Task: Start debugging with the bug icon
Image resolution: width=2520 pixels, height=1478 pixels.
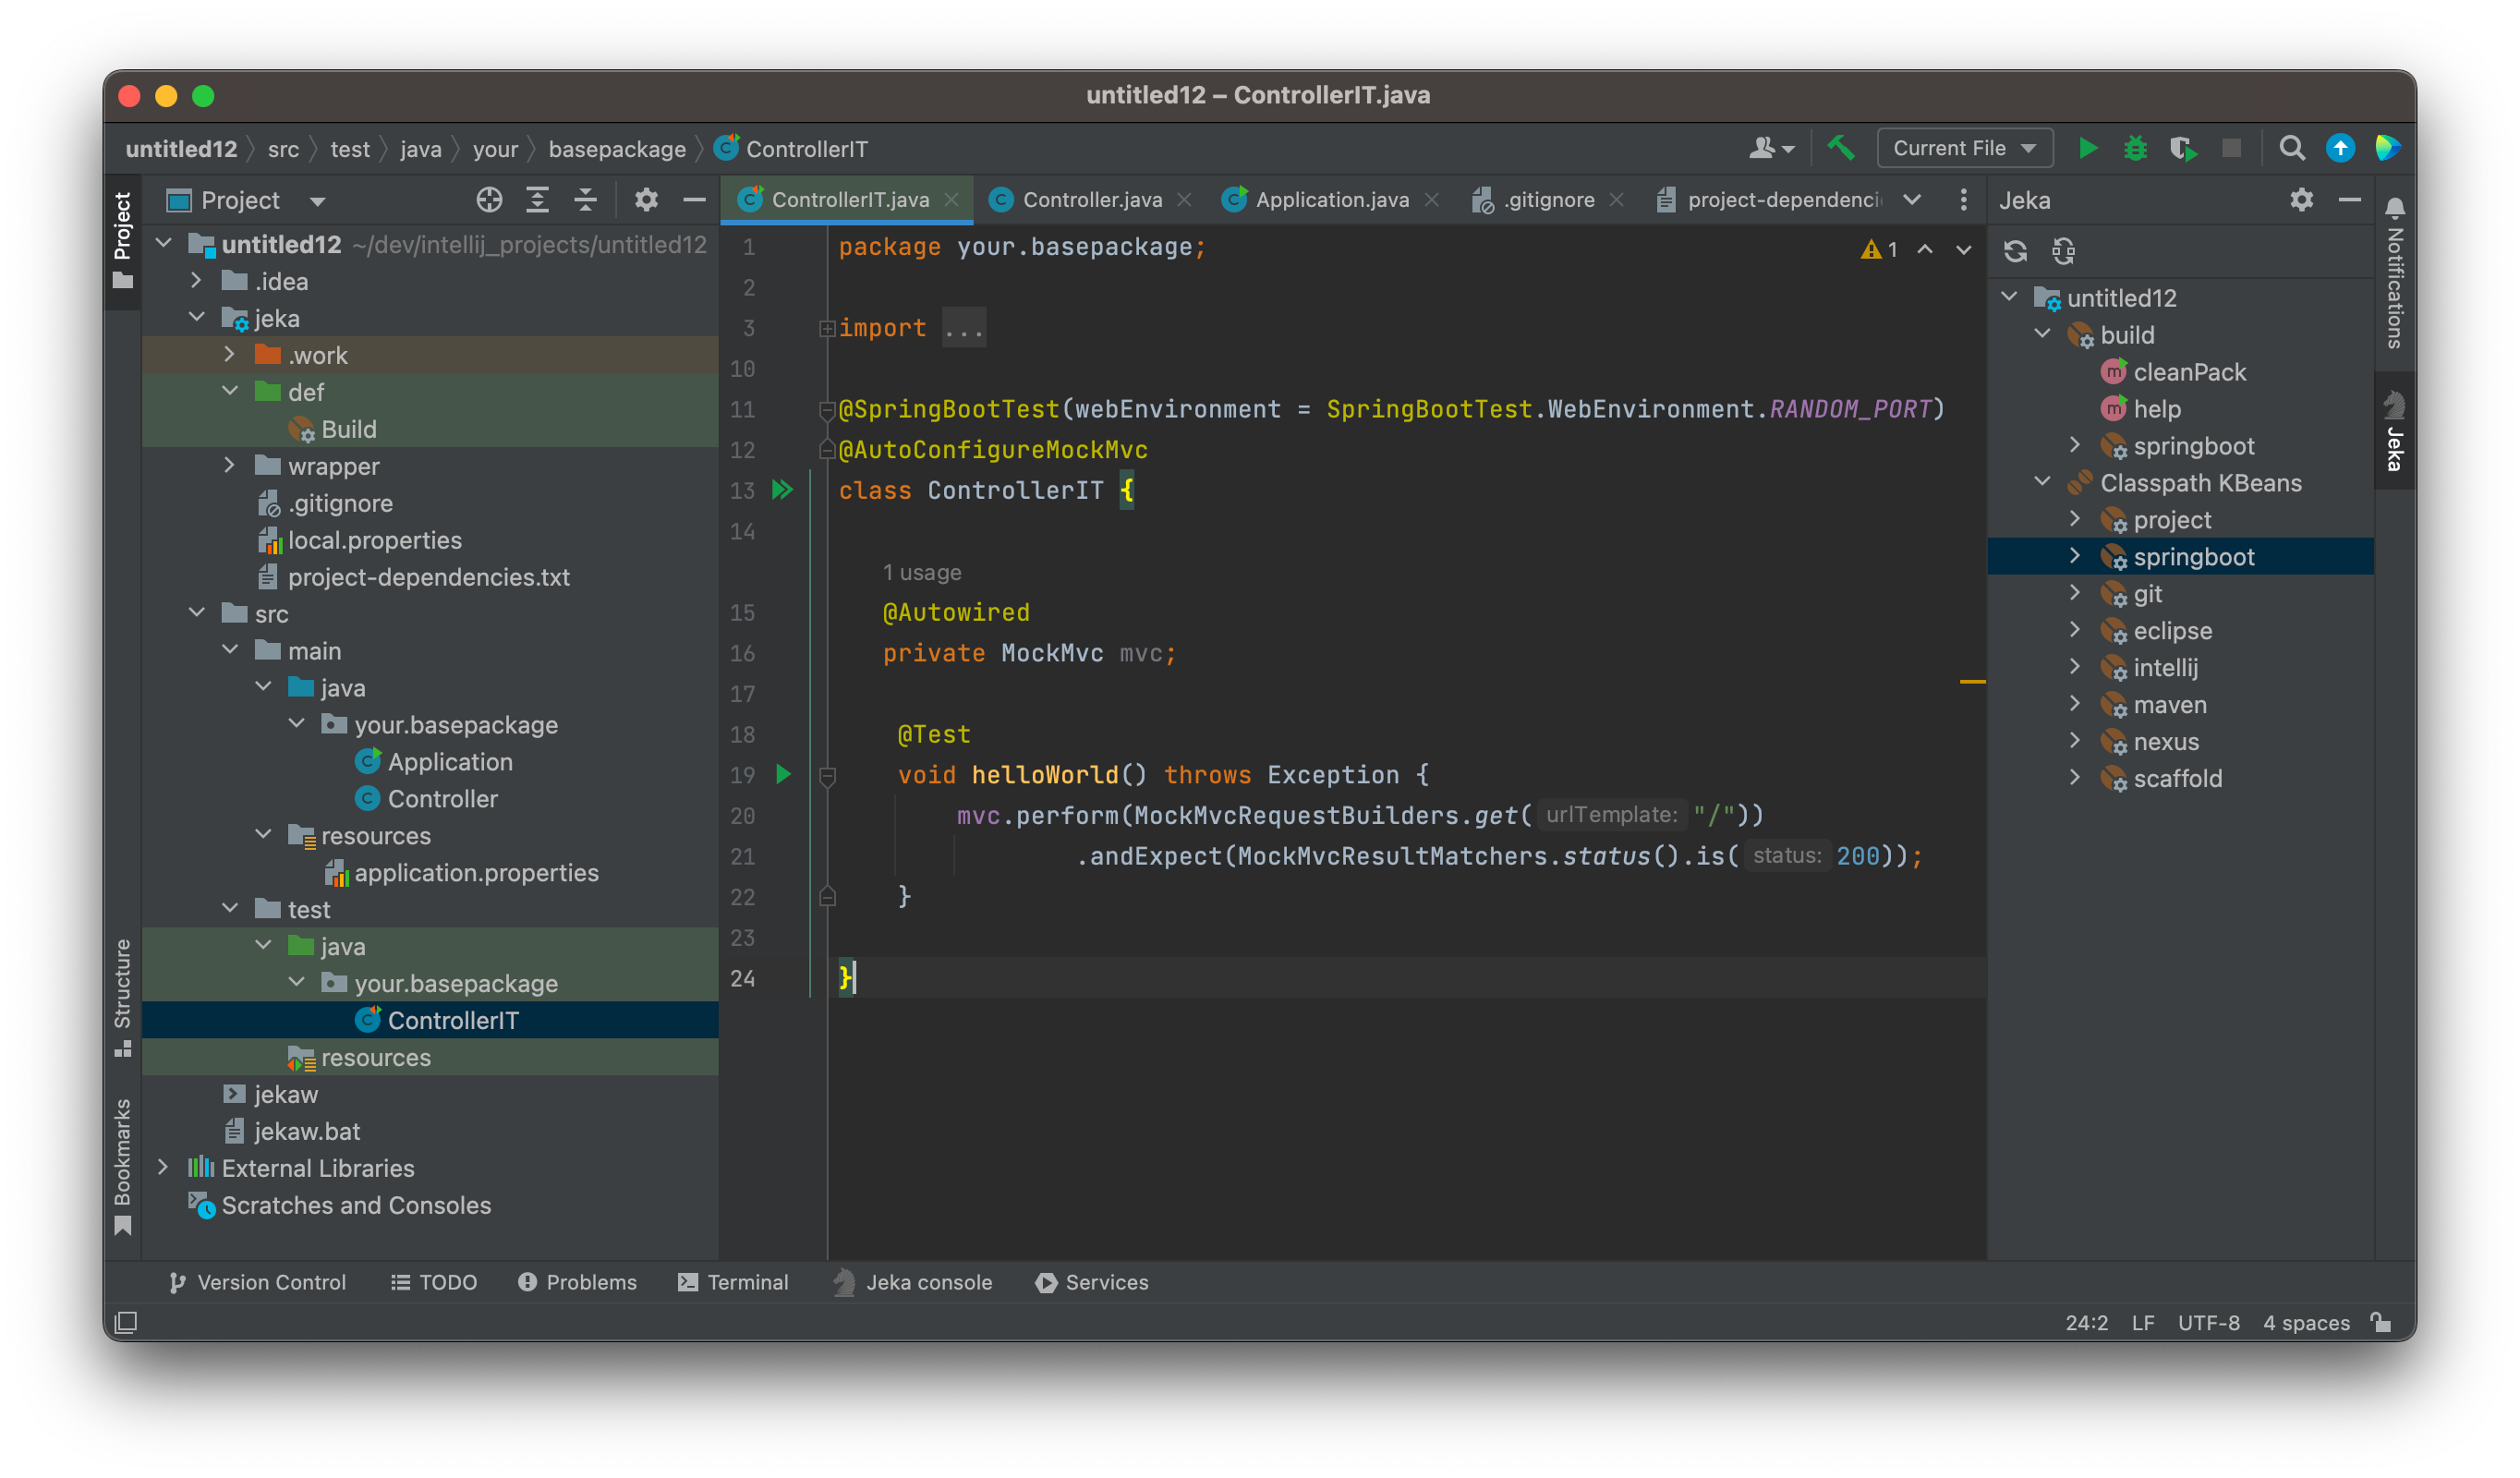Action: click(x=2135, y=148)
